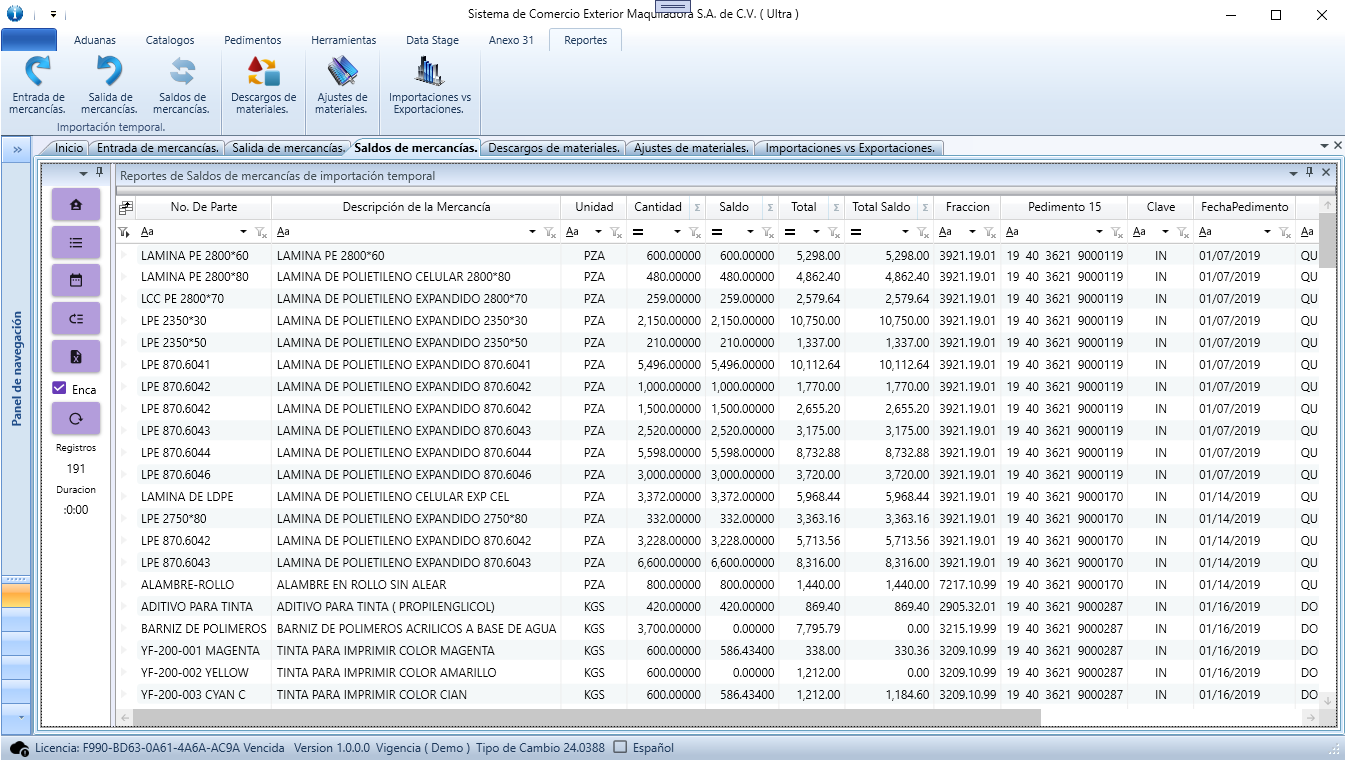Click the purple refresh button
Image resolution: width=1346 pixels, height=761 pixels.
pyautogui.click(x=76, y=419)
